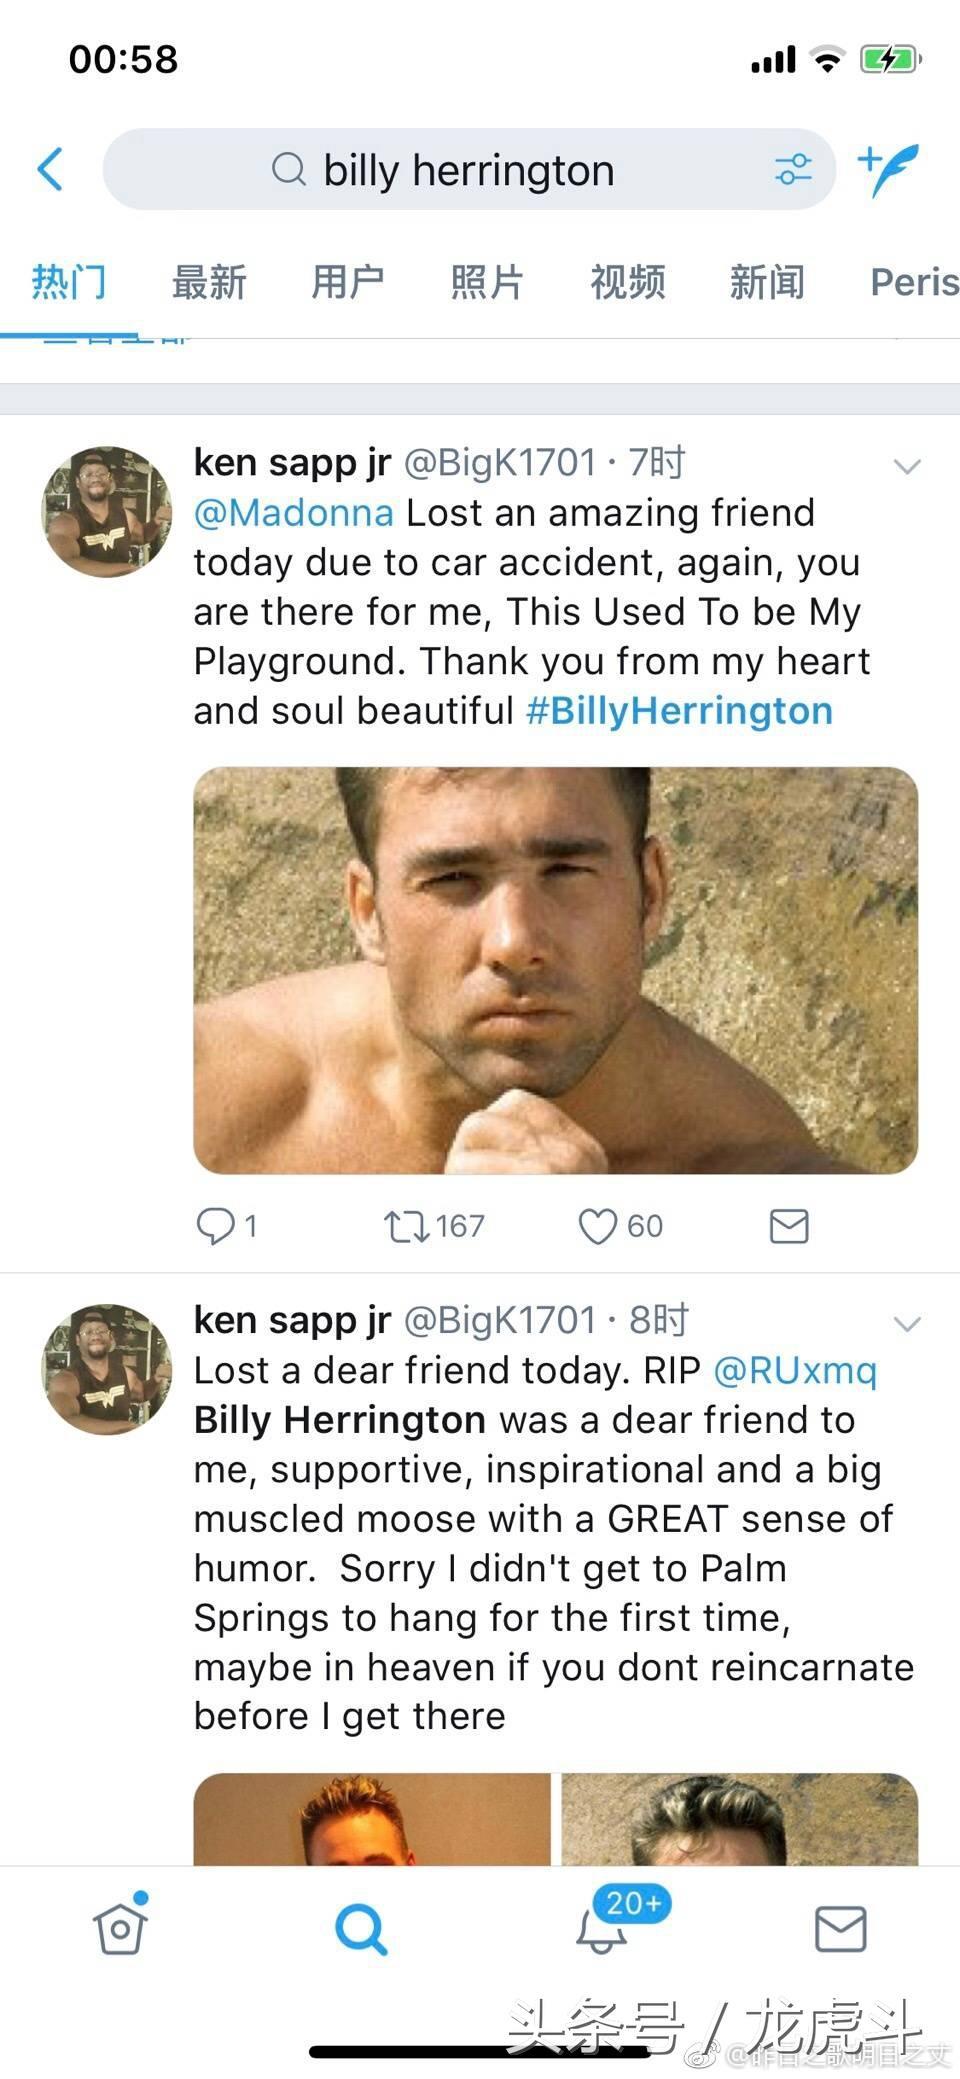Go to the Home timeline
Viewport: 960px width, 2079px height.
coord(120,1926)
